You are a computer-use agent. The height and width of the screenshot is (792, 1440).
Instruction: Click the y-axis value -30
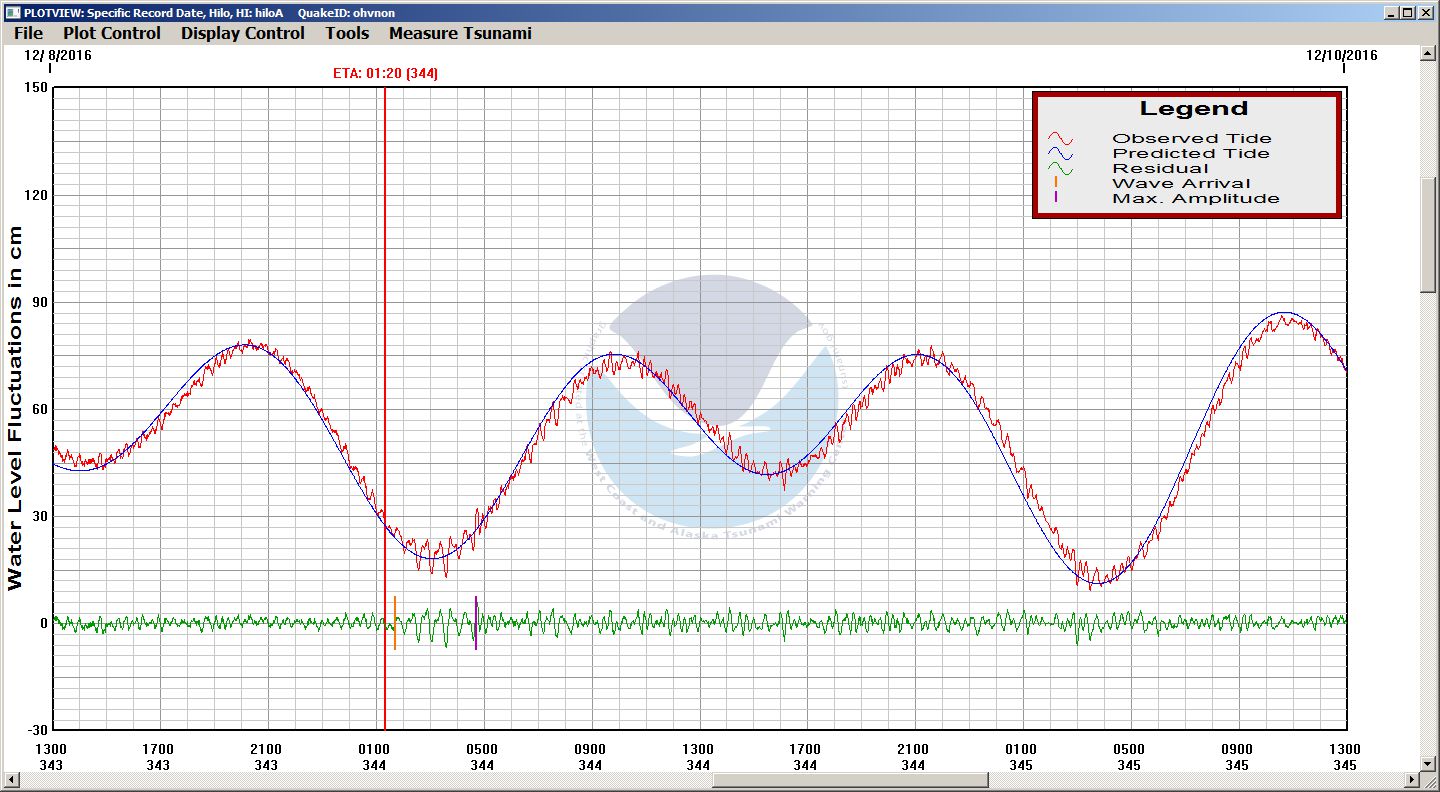click(37, 730)
